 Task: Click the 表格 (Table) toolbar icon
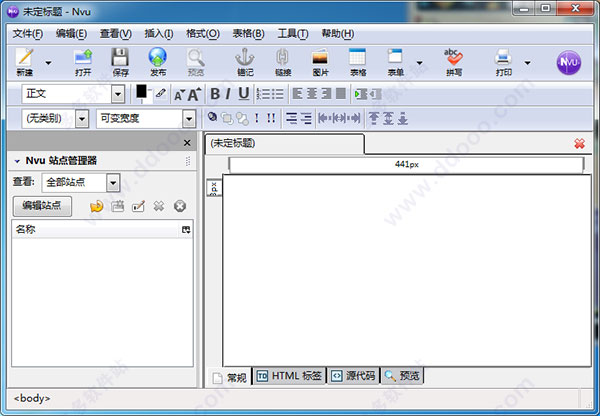point(358,62)
